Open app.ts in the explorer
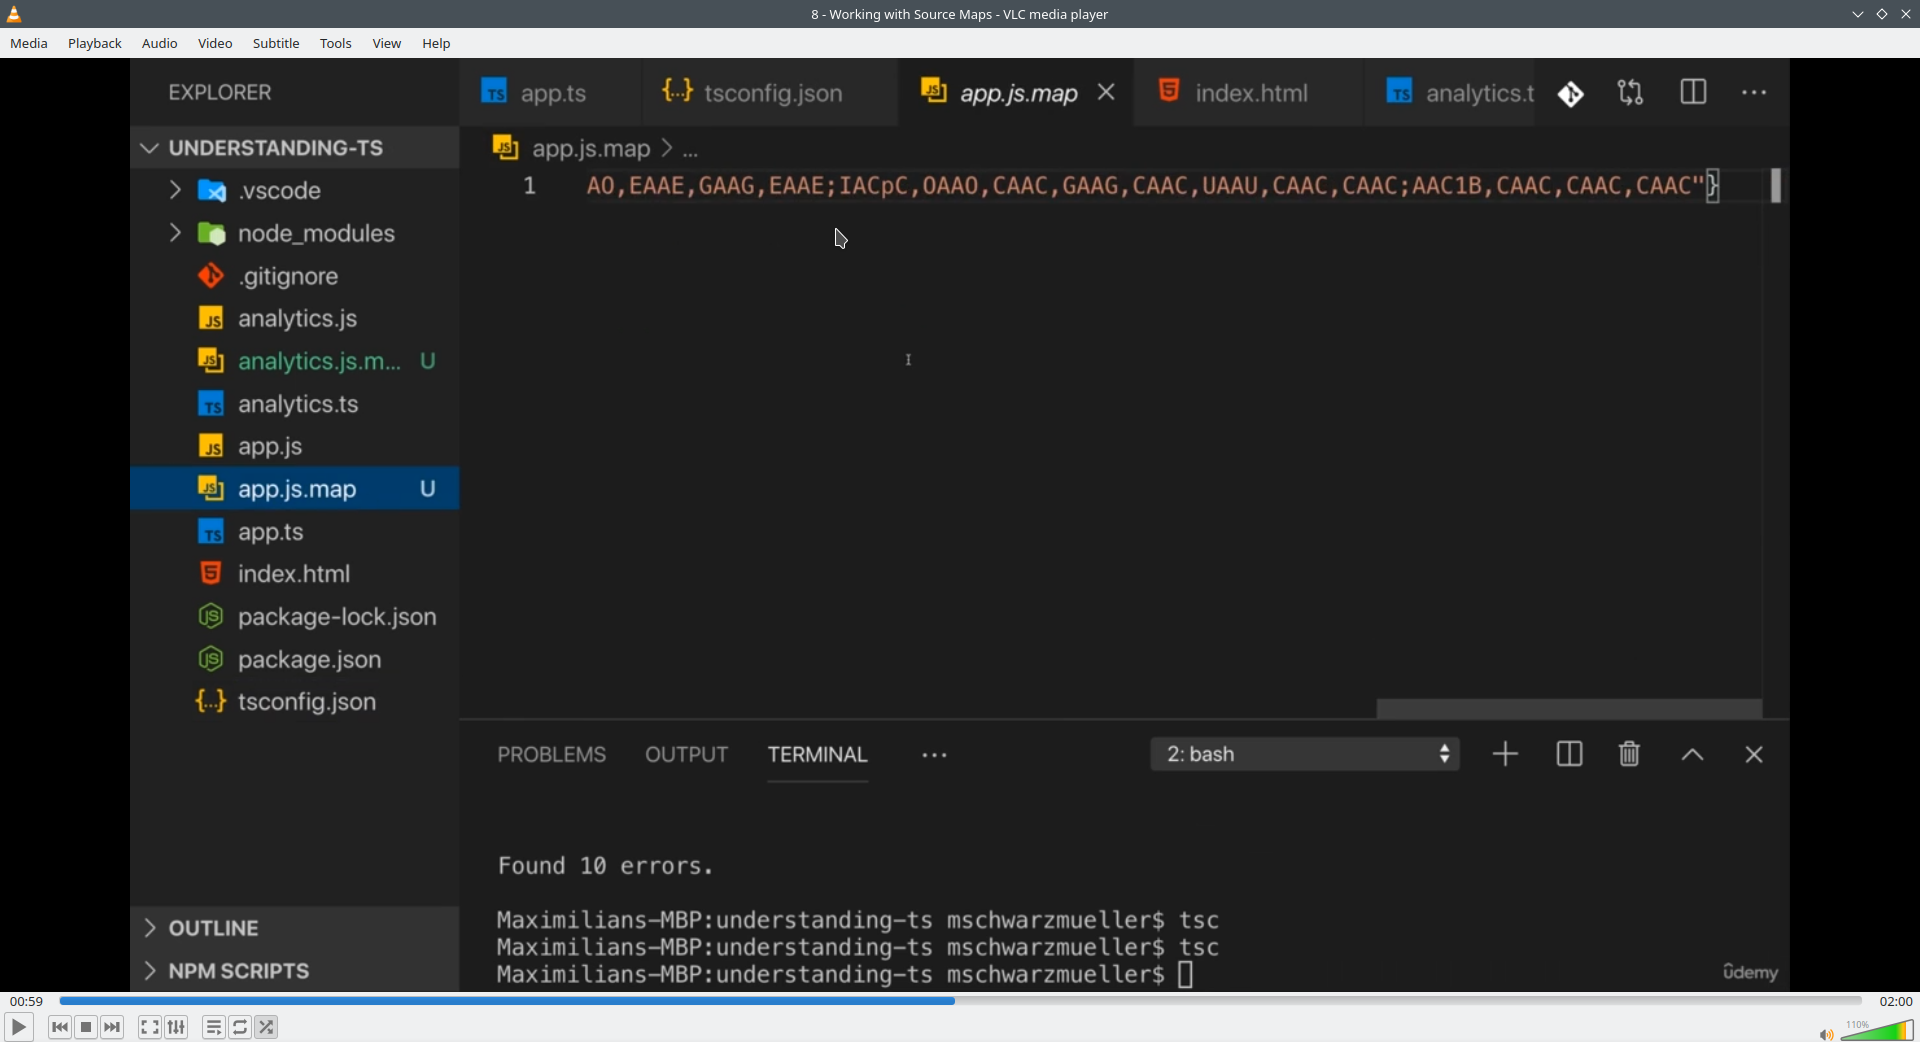Image resolution: width=1920 pixels, height=1042 pixels. coord(295,532)
